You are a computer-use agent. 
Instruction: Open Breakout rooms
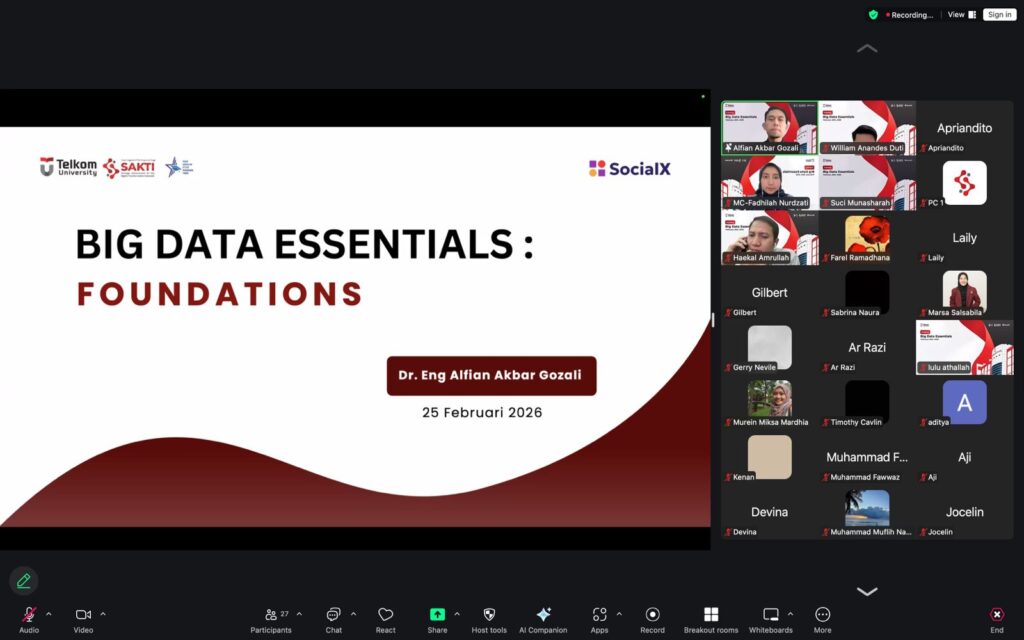(711, 615)
